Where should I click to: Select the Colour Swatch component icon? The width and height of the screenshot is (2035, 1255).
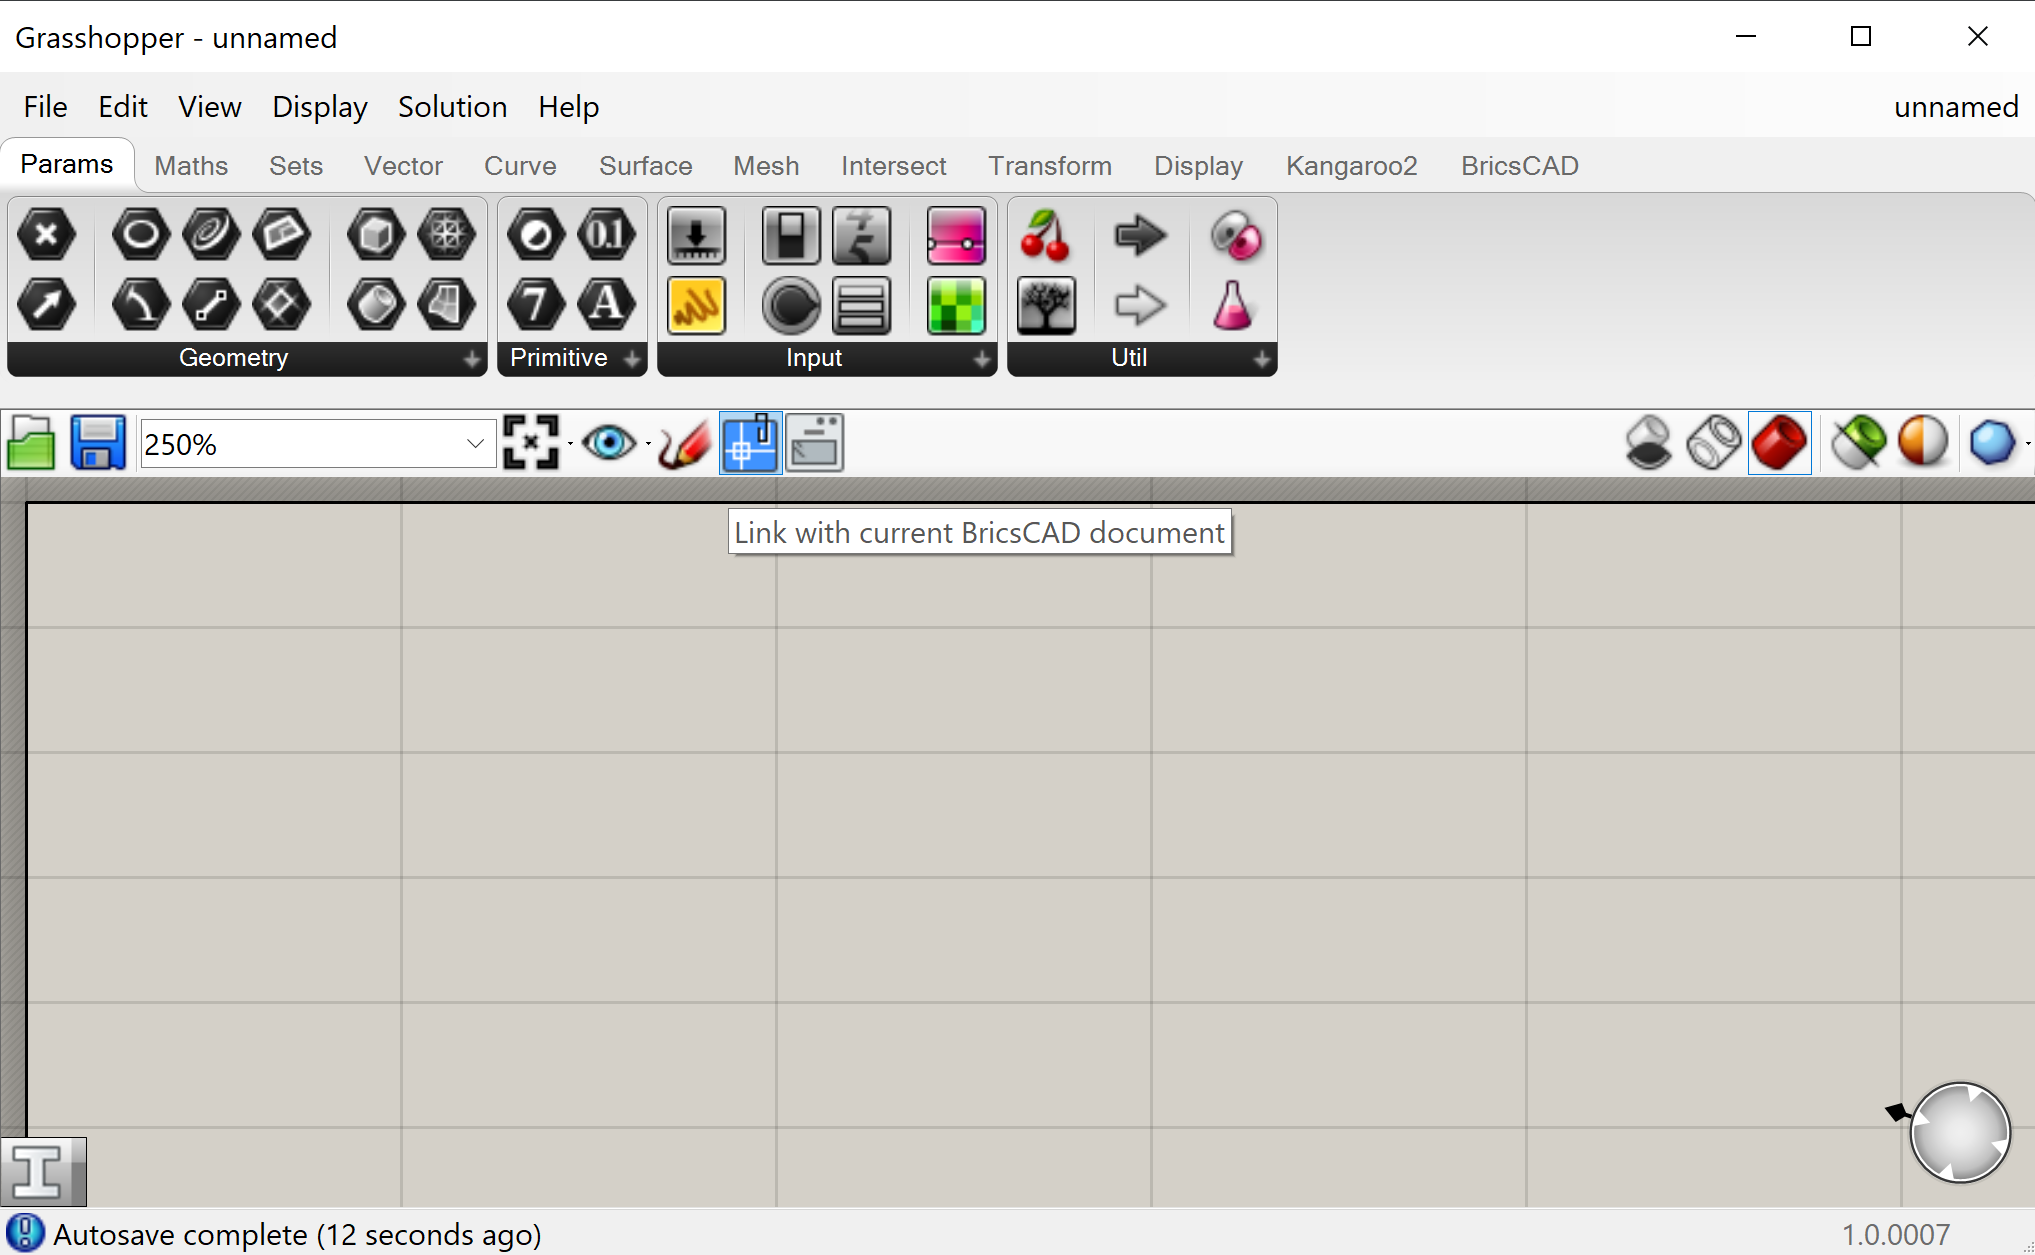956,306
